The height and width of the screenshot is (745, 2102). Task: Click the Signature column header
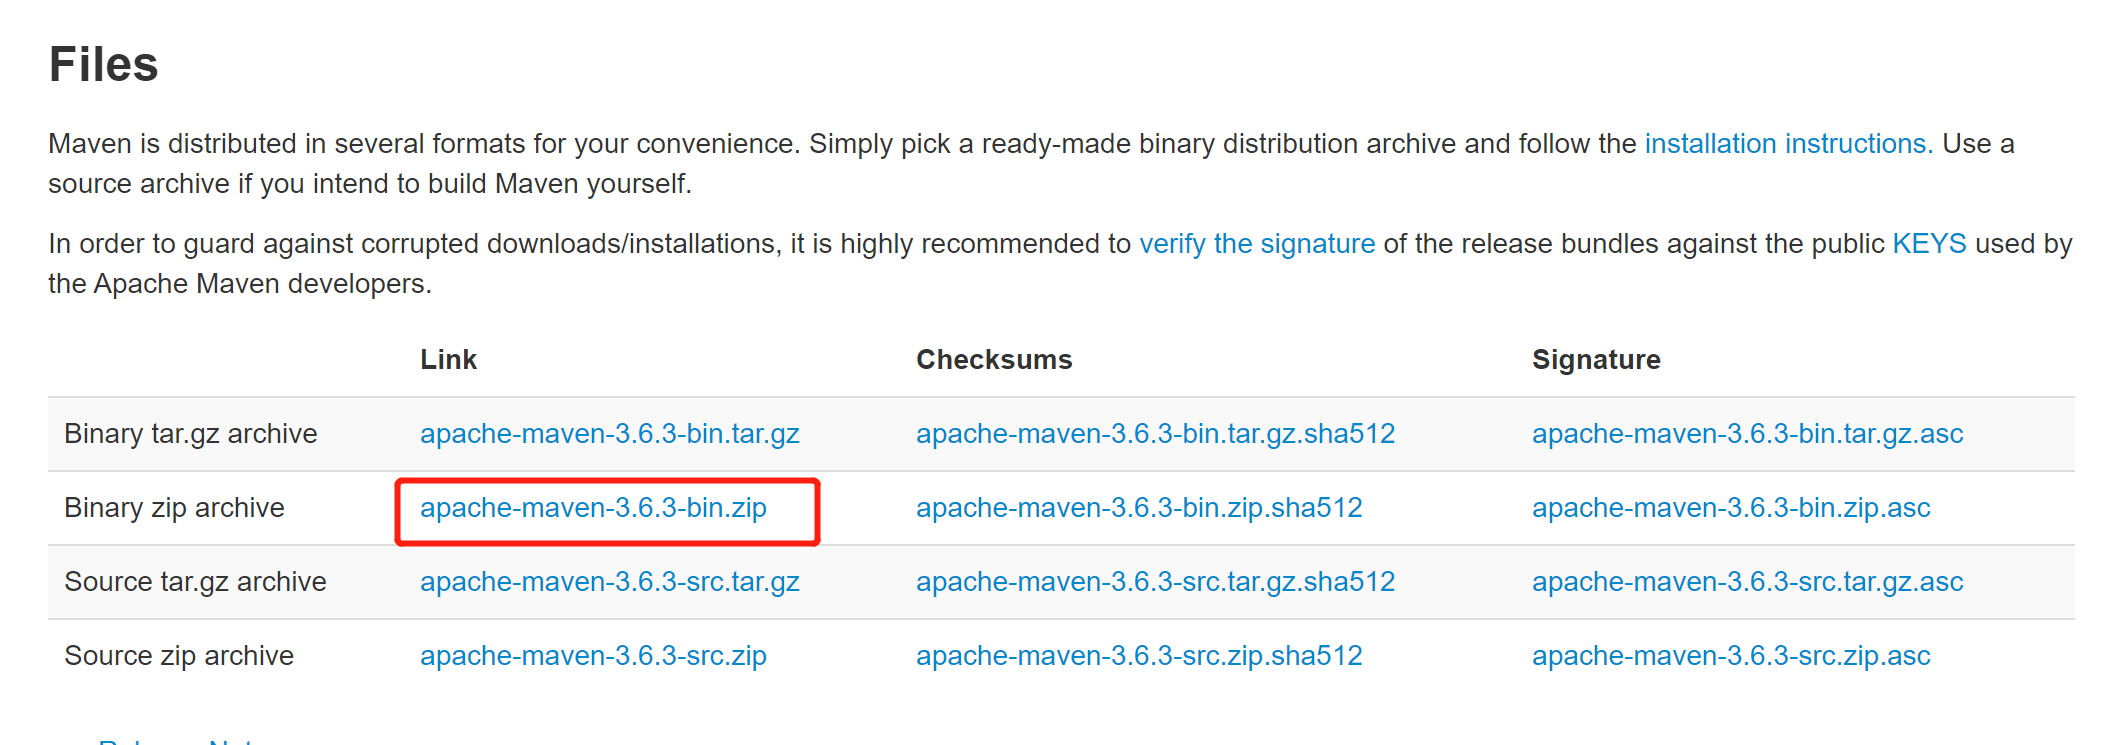1596,360
